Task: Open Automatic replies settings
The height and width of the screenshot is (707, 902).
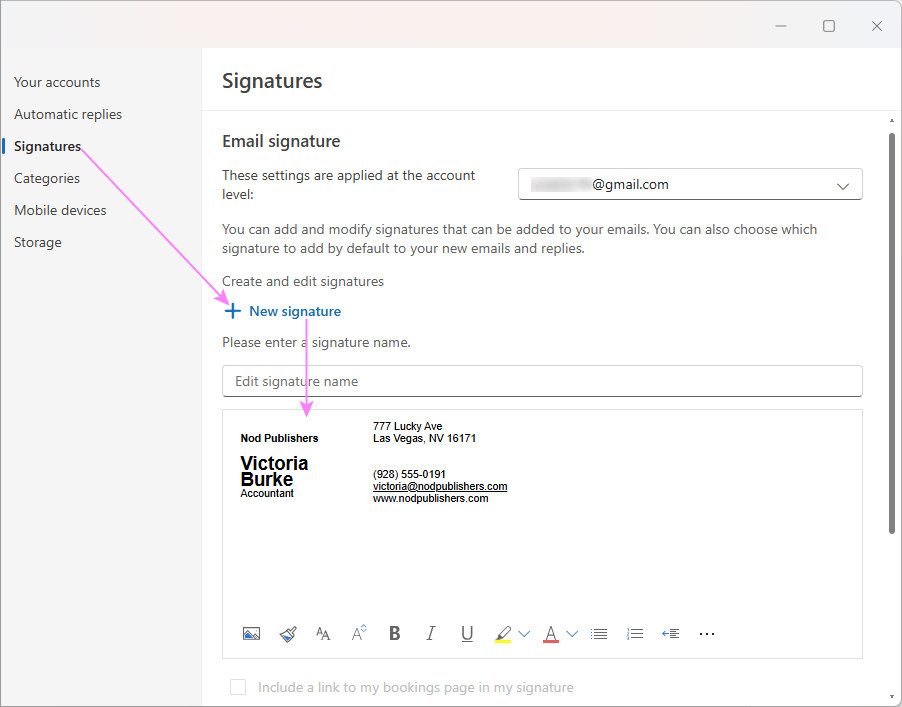Action: tap(68, 114)
